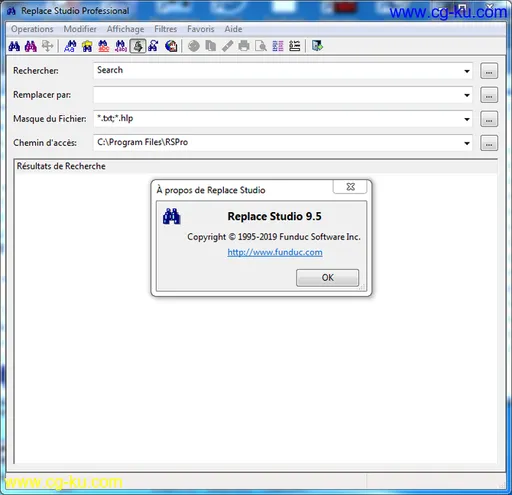
Task: Click the '...' button beside Remplacer par
Action: click(489, 95)
